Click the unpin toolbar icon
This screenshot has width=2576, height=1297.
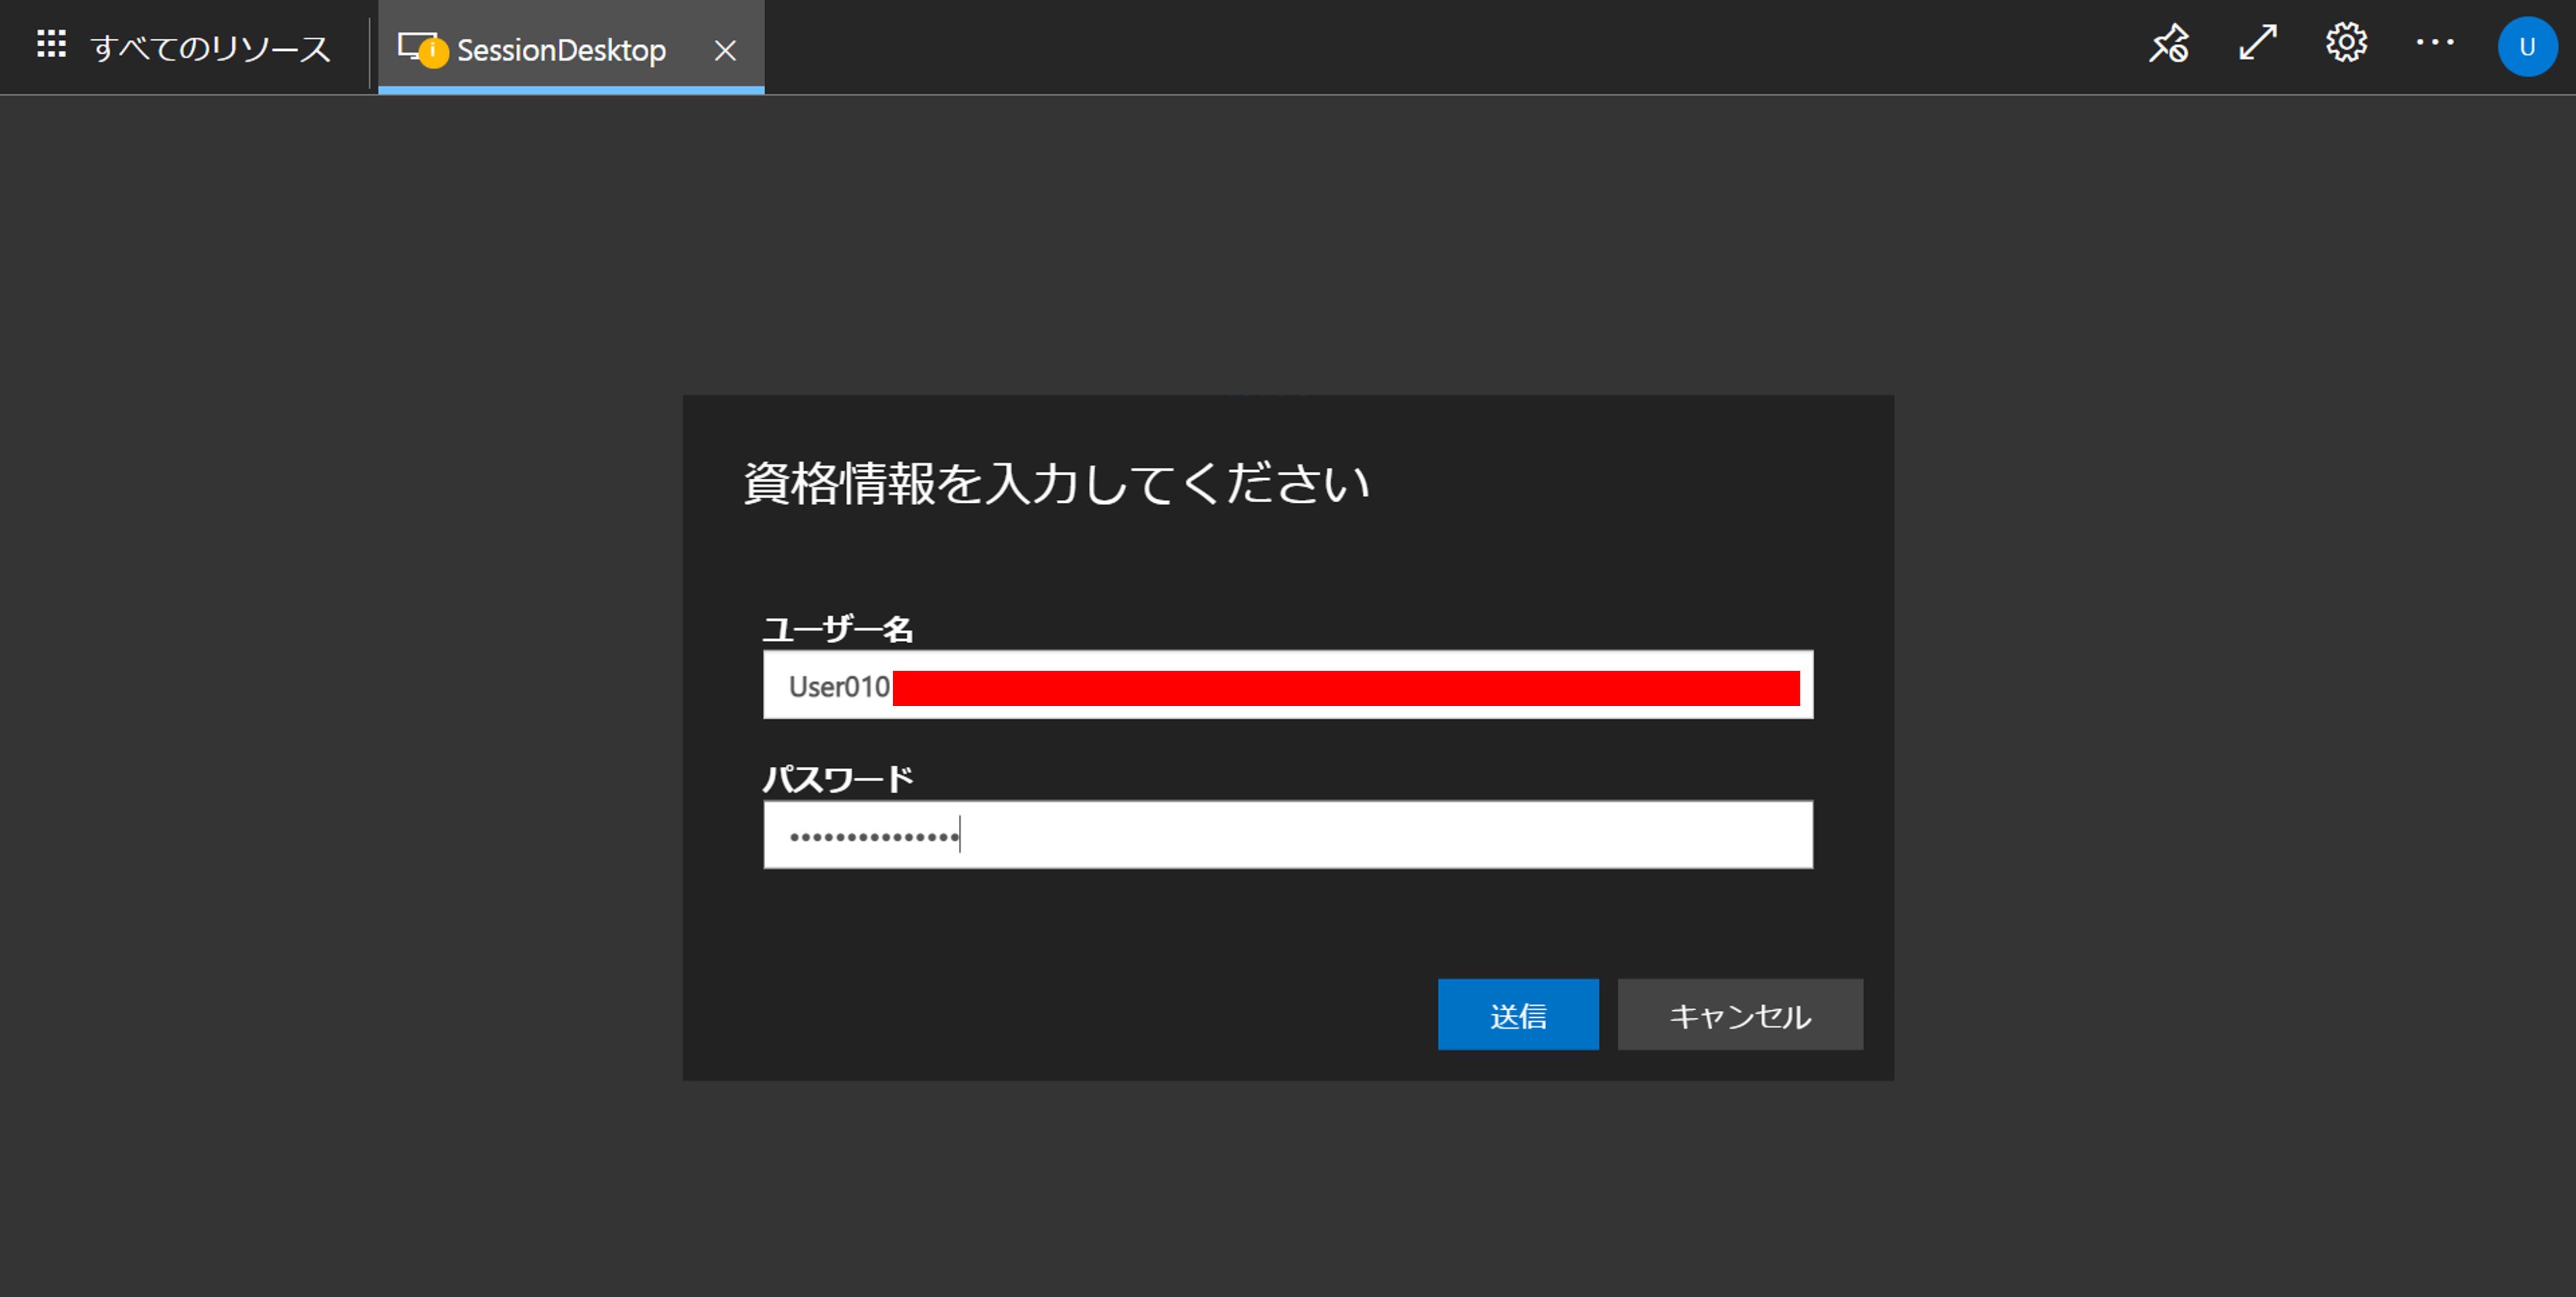[x=2169, y=43]
